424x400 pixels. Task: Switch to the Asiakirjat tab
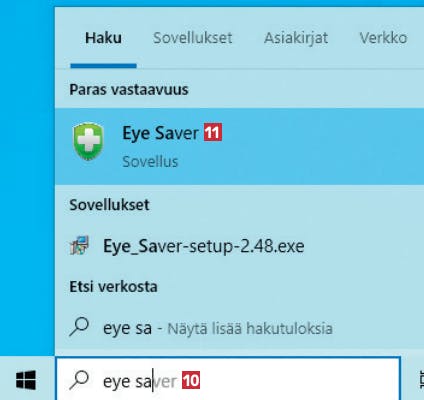[x=296, y=38]
